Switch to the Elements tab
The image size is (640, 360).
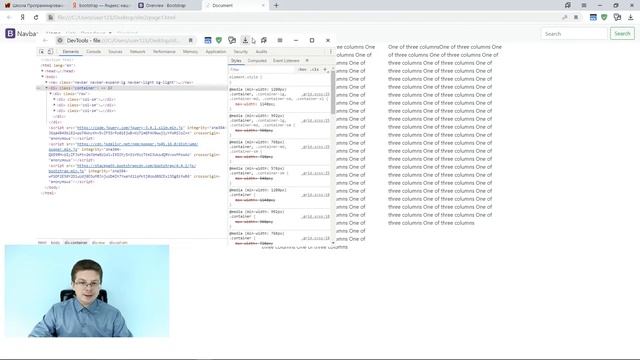71,52
